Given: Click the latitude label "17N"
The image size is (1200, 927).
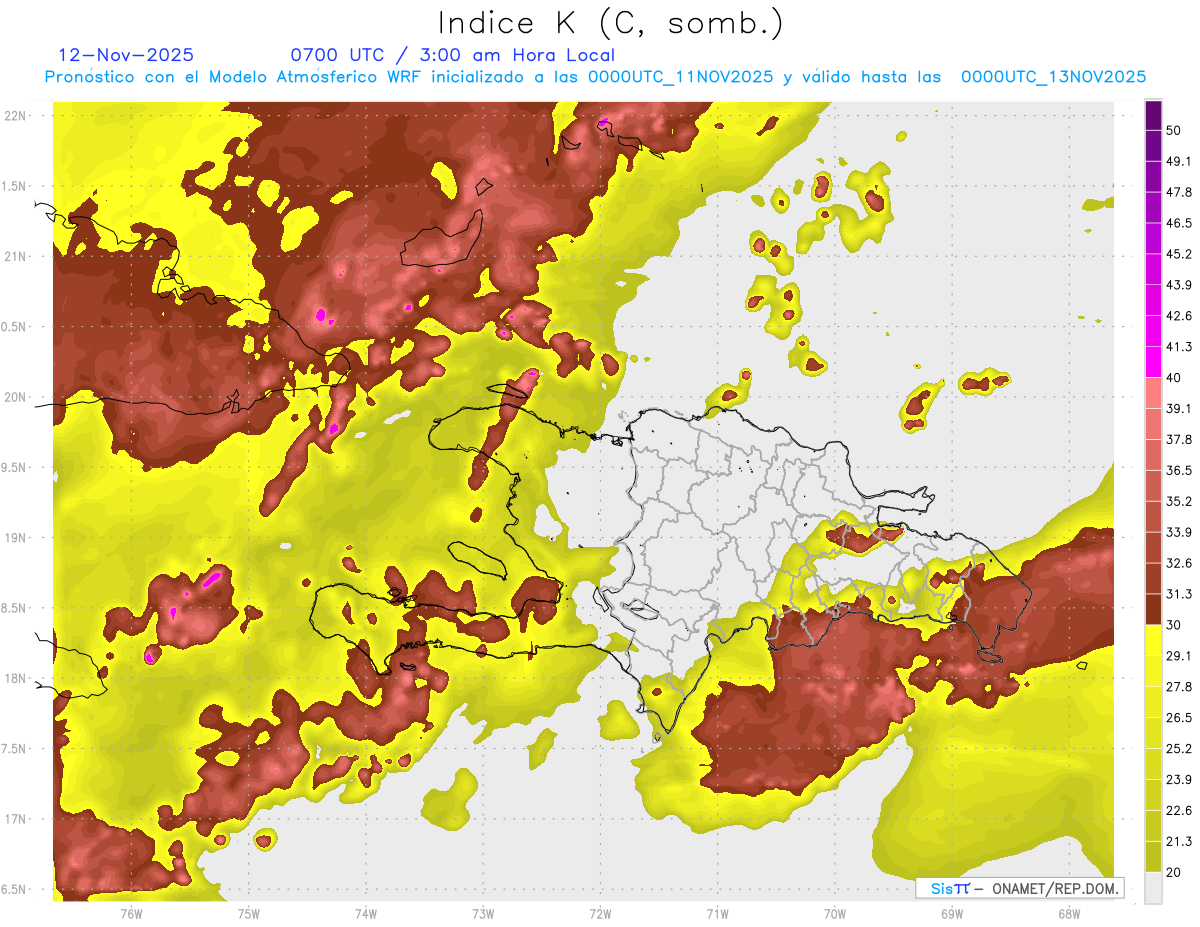Looking at the screenshot, I should pos(15,819).
